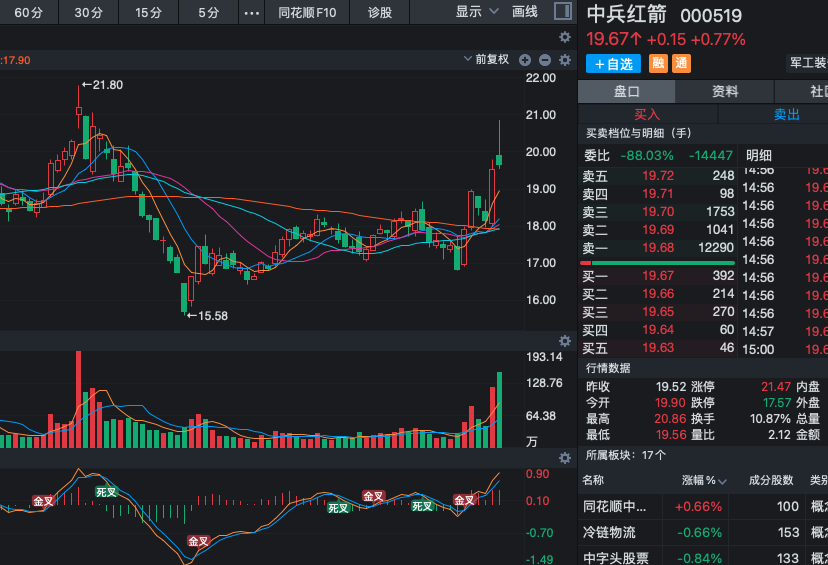Open MACD panel settings gear
The width and height of the screenshot is (828, 565).
(x=565, y=458)
